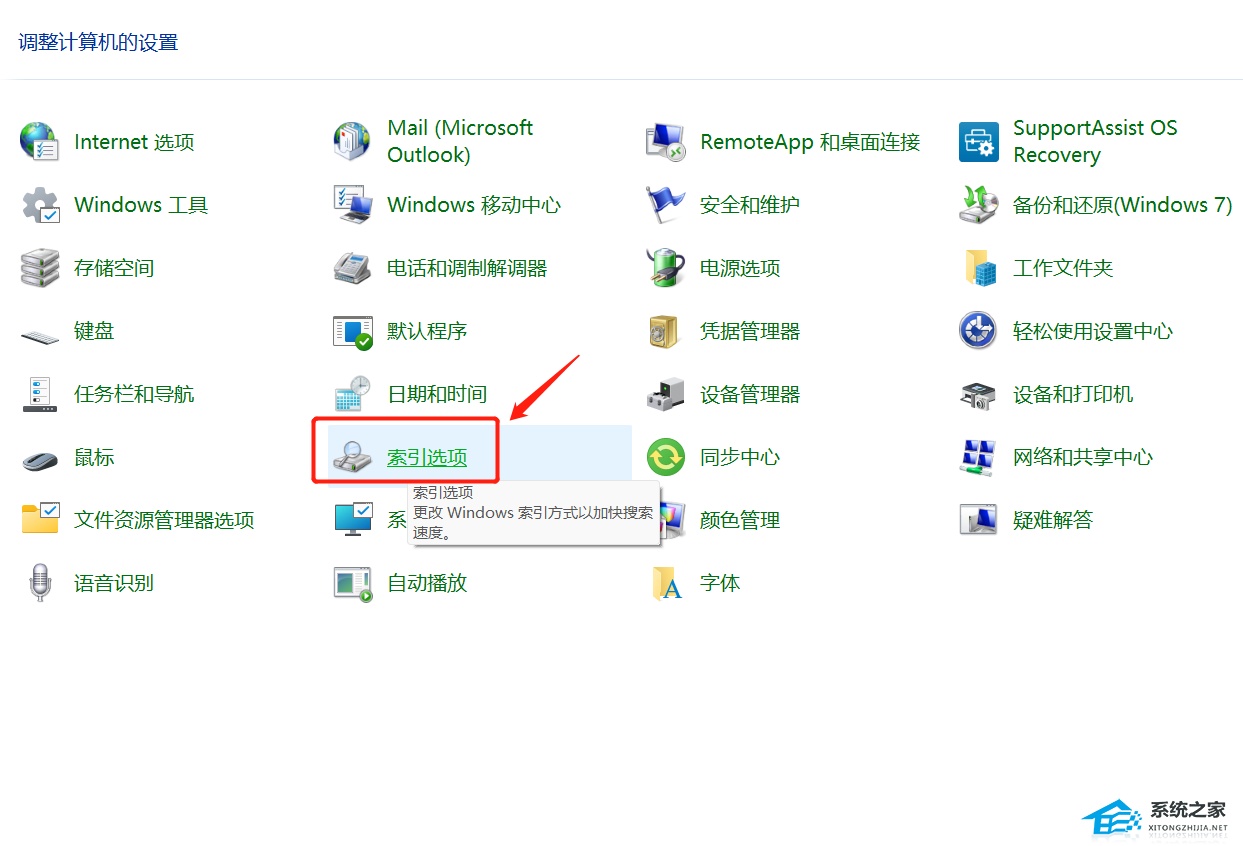Click the 自动播放 icon
The width and height of the screenshot is (1243, 846).
pyautogui.click(x=353, y=583)
